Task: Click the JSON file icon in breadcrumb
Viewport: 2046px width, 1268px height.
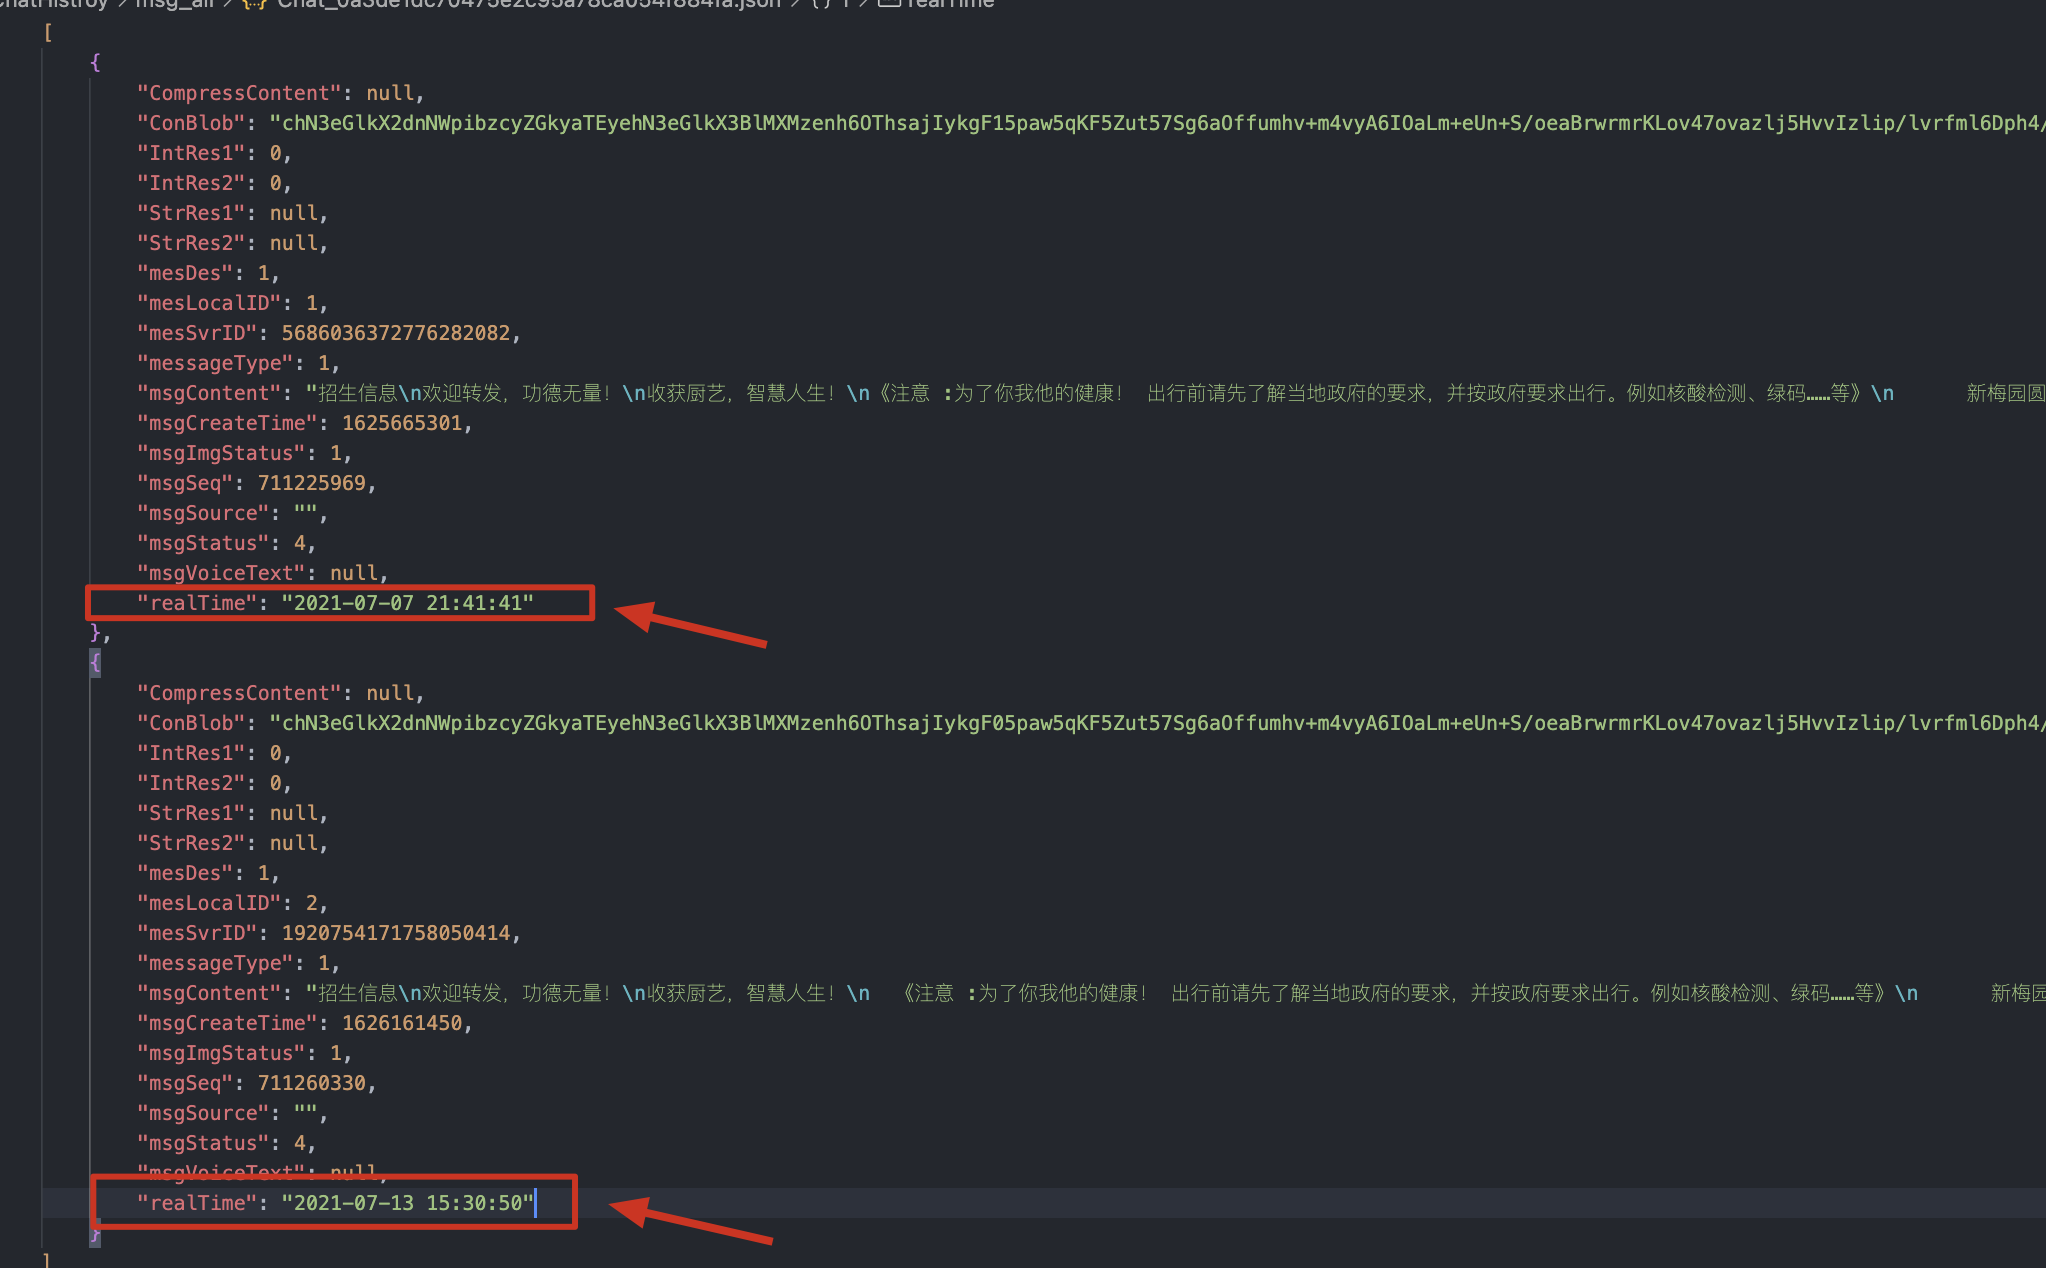Action: [x=253, y=4]
